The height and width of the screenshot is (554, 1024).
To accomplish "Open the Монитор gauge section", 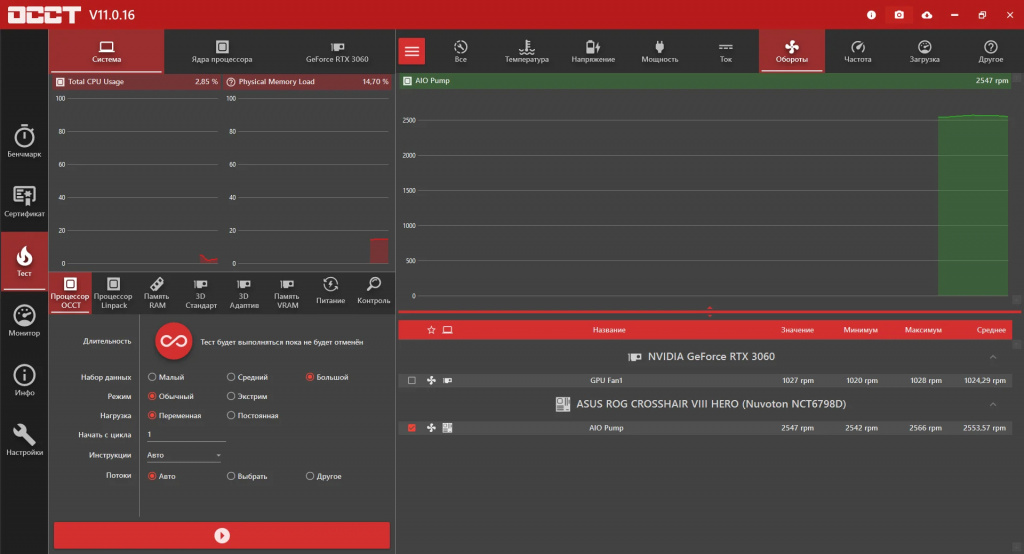I will coord(24,321).
